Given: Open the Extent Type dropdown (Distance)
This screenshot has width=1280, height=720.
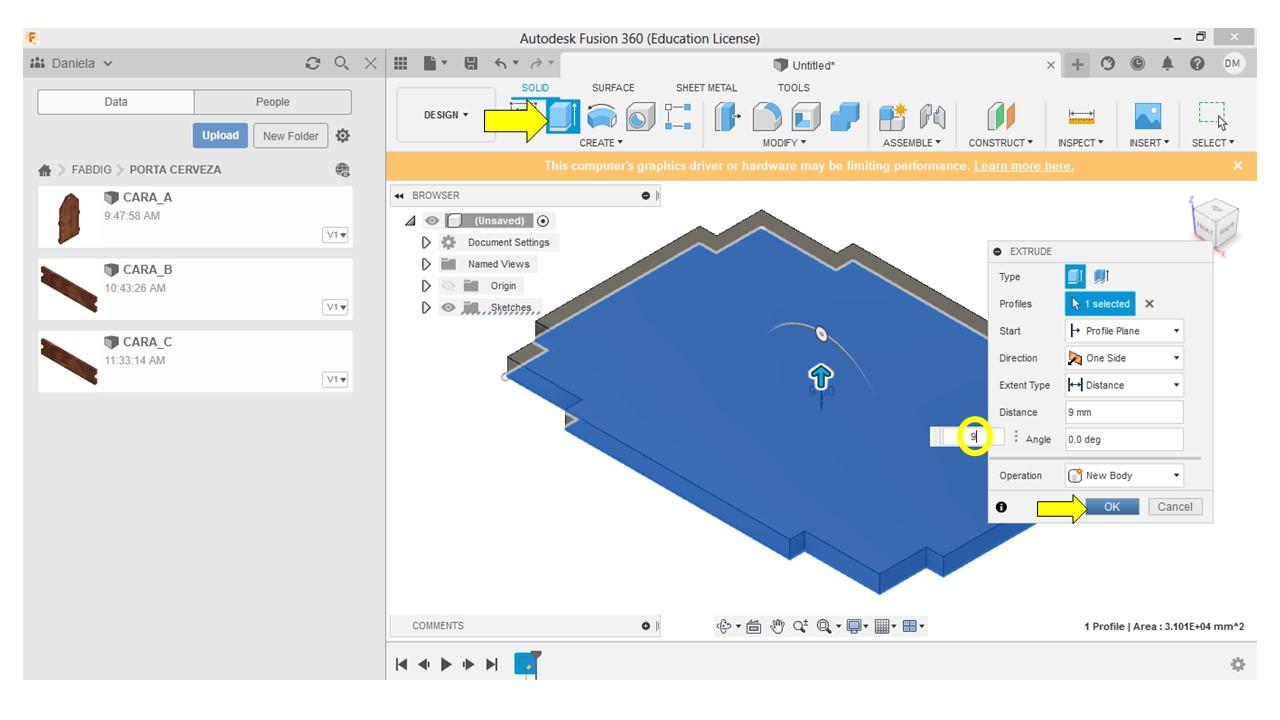Looking at the screenshot, I should click(1125, 385).
